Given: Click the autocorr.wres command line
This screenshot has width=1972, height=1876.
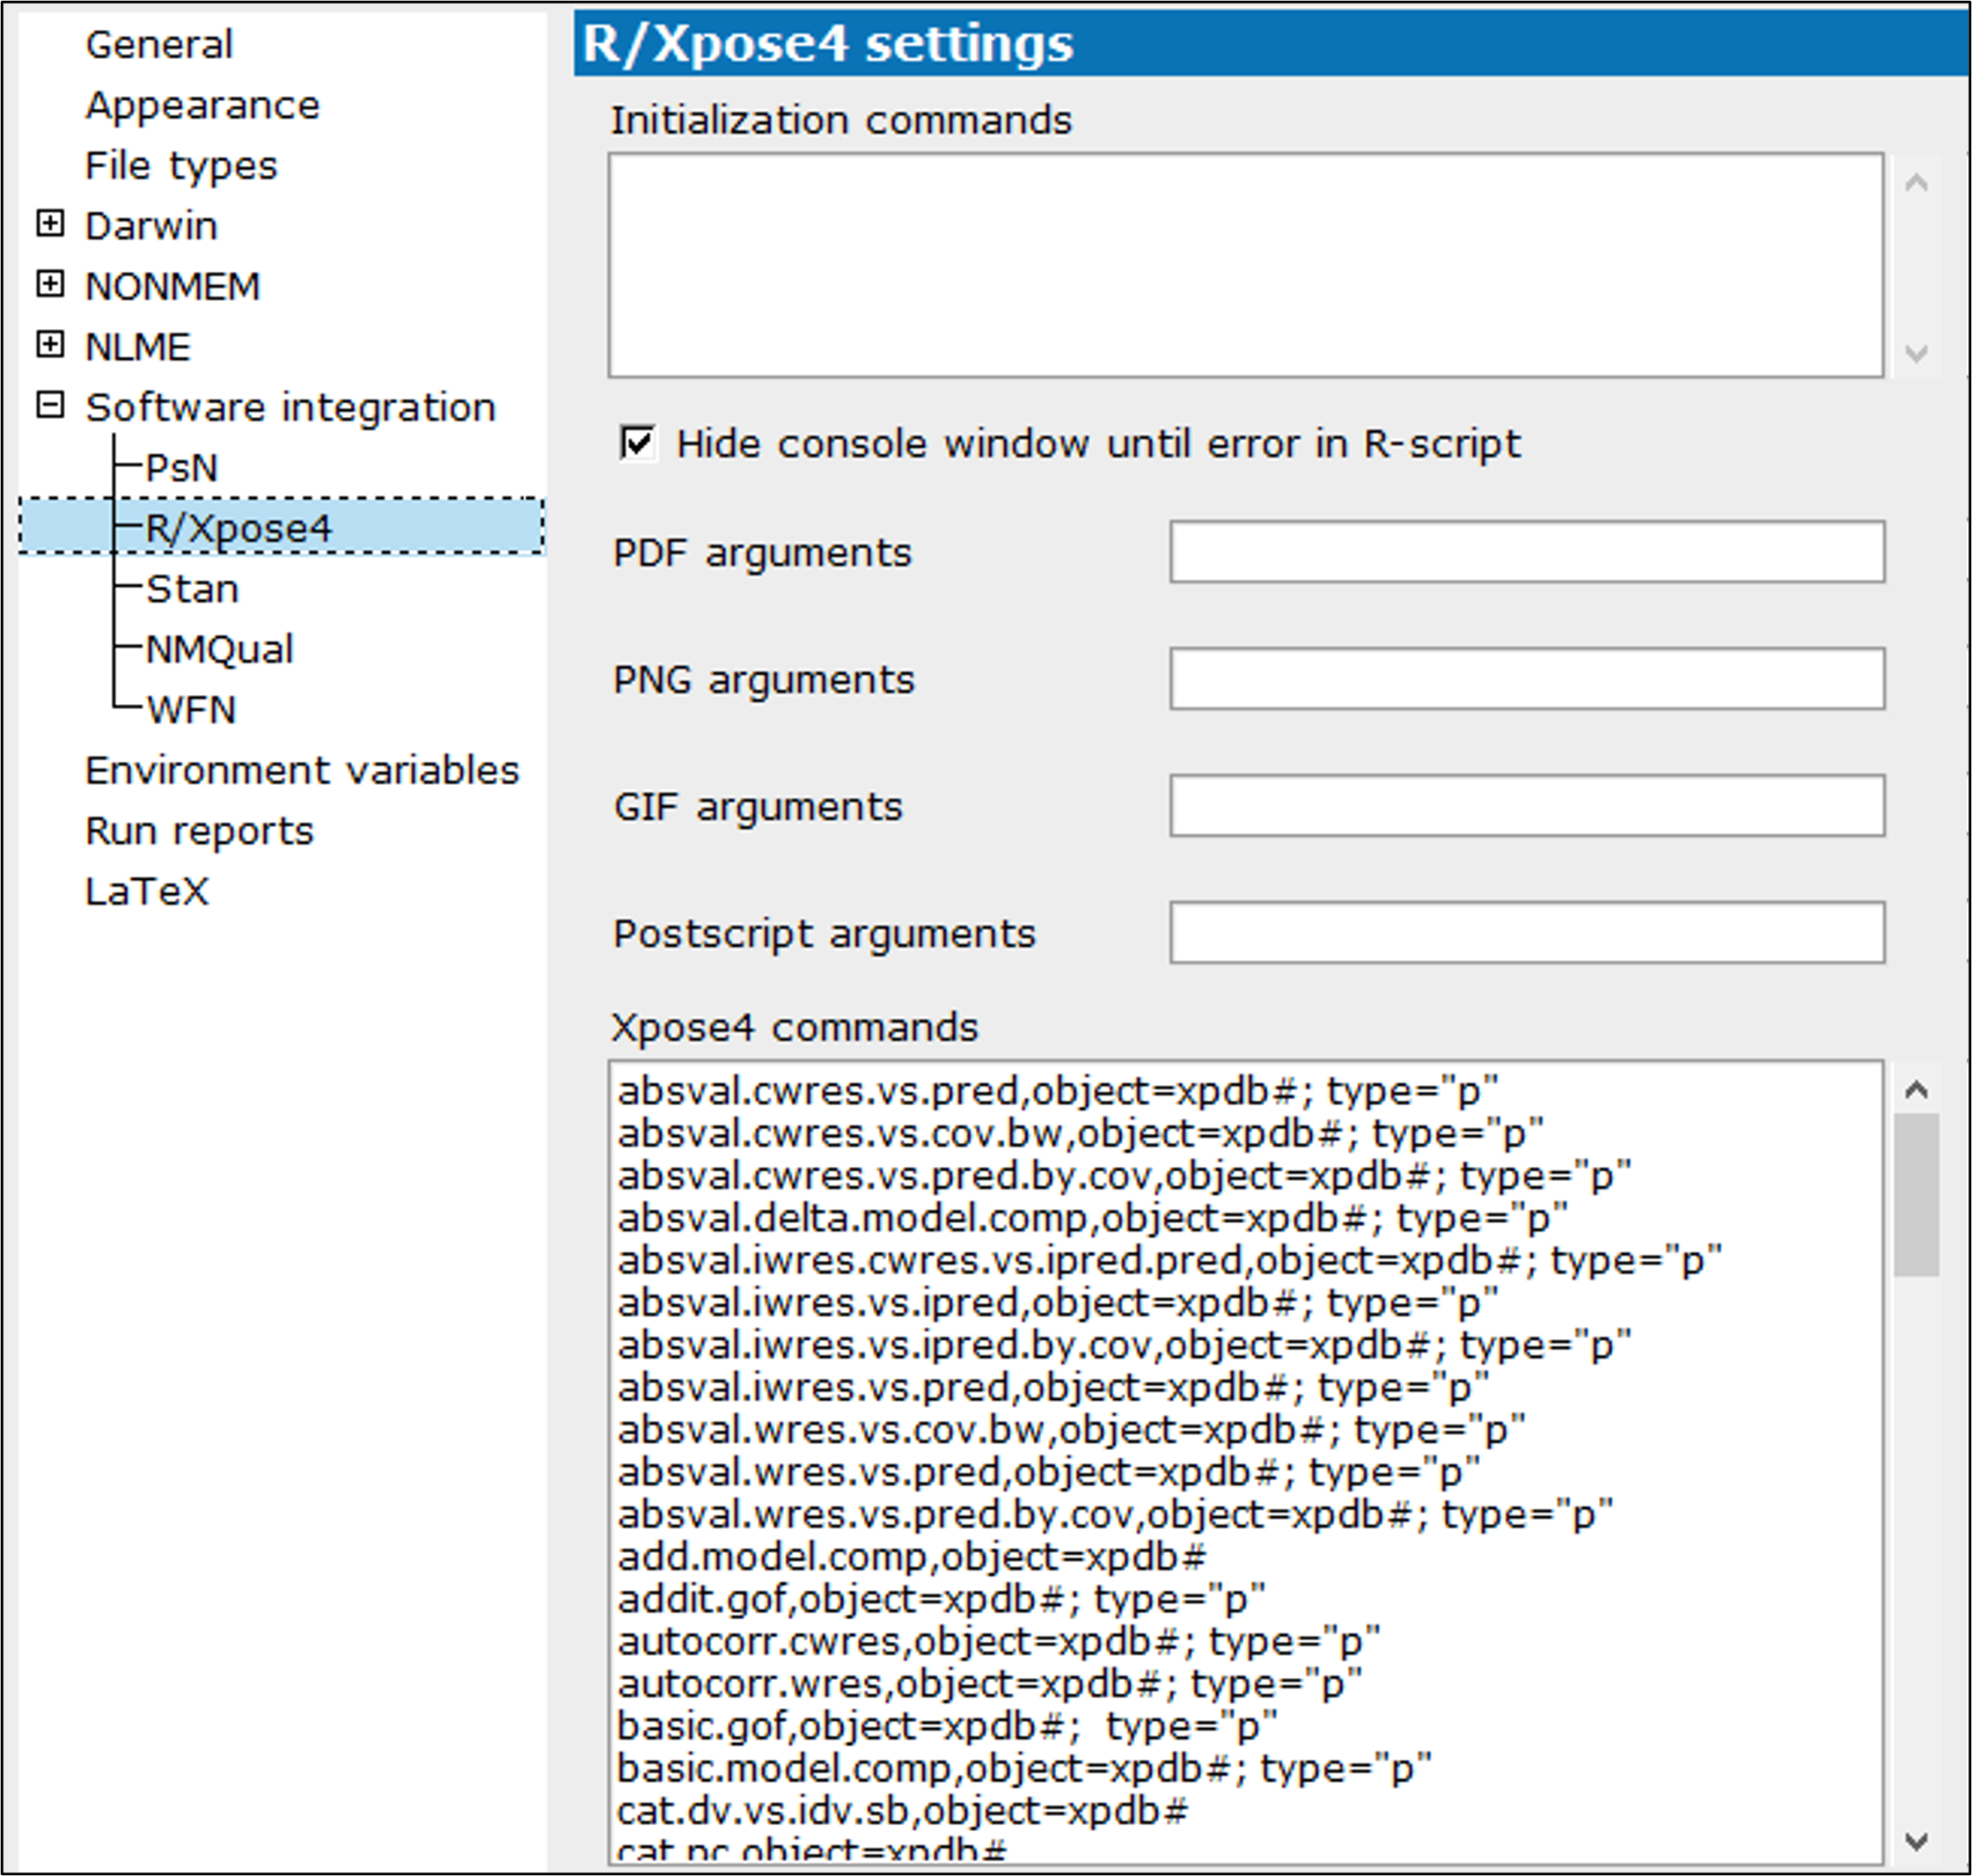Looking at the screenshot, I should pos(990,1685).
